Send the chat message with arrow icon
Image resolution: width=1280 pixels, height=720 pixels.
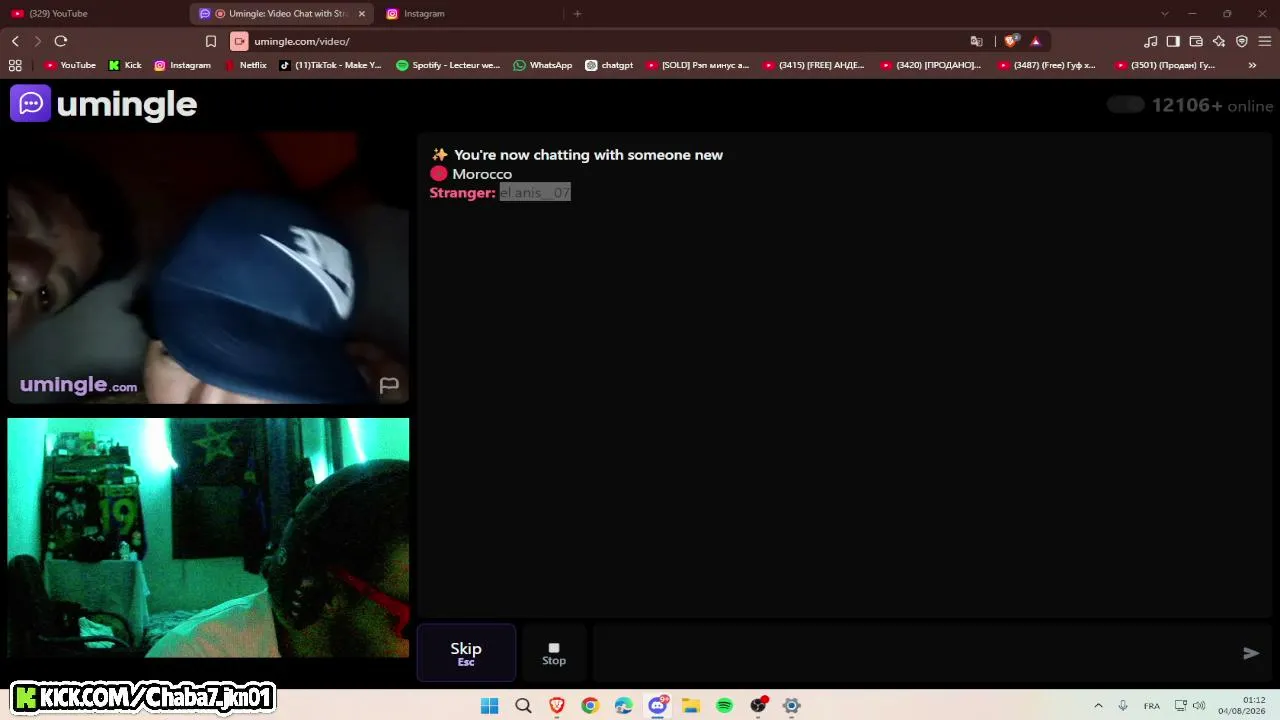(1251, 653)
